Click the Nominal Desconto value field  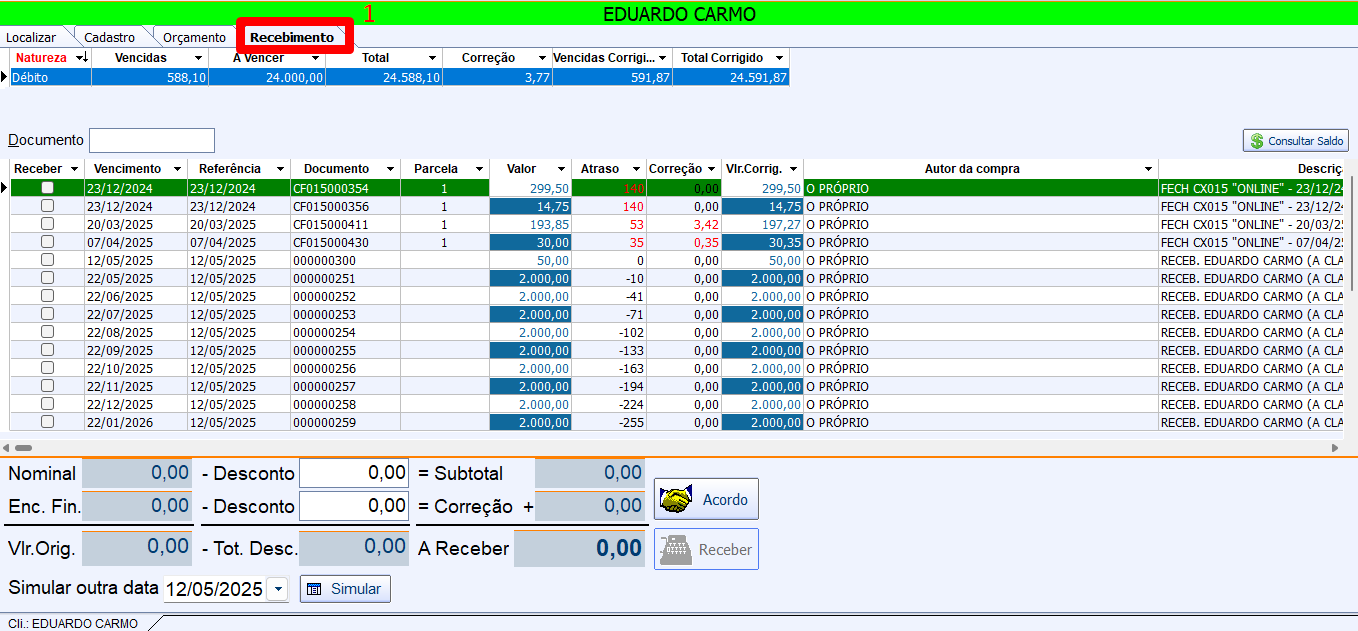point(354,473)
